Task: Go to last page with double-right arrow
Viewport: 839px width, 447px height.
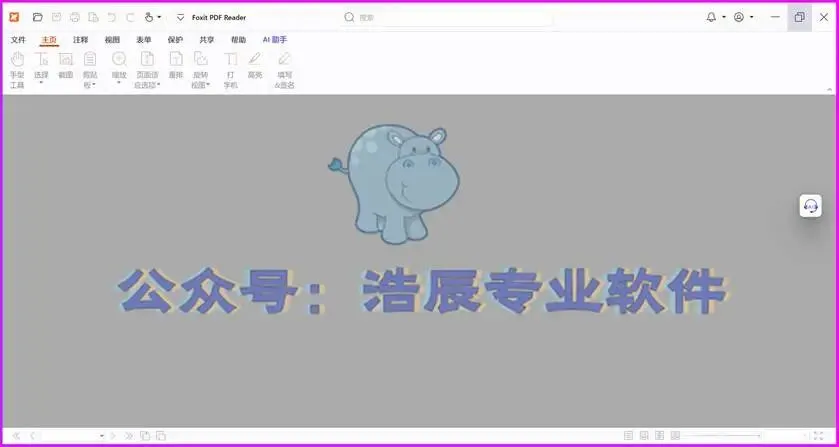Action: point(128,436)
